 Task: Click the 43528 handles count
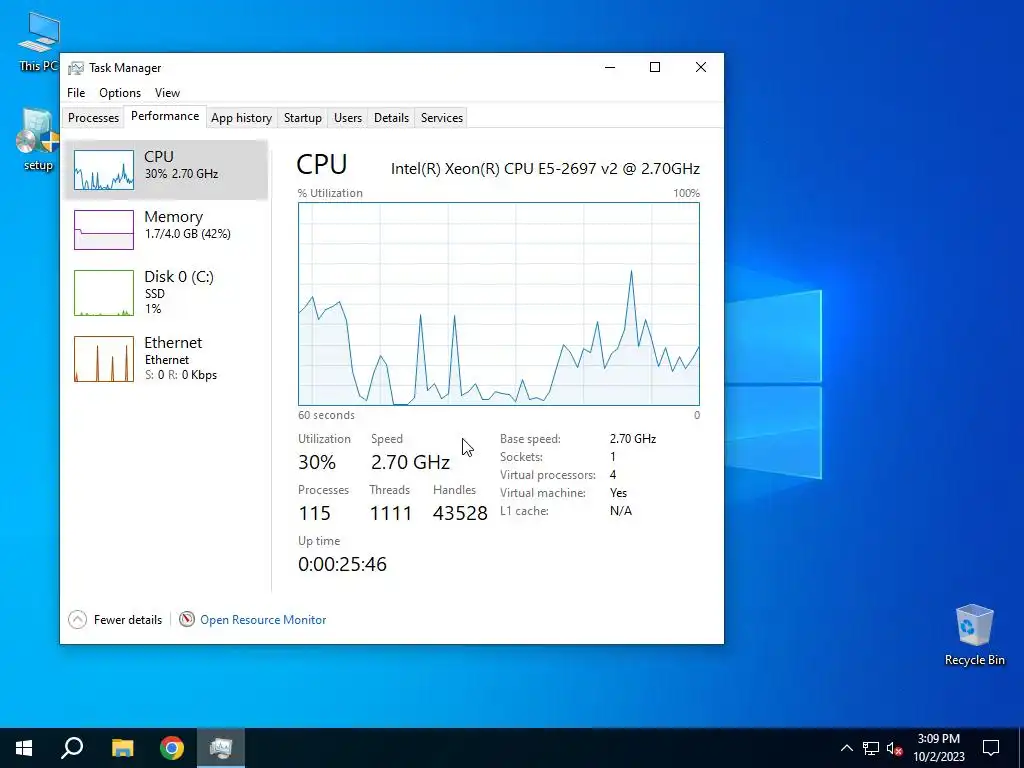coord(460,513)
